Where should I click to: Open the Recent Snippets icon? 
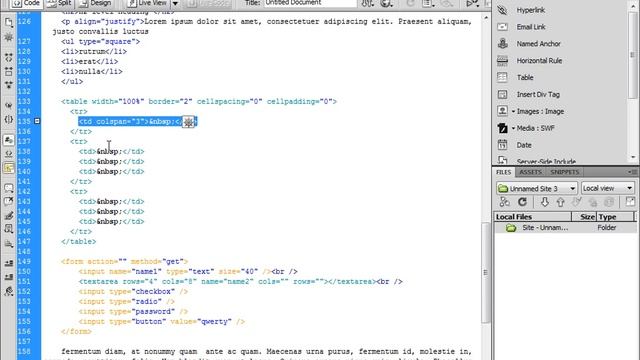[x=9, y=229]
